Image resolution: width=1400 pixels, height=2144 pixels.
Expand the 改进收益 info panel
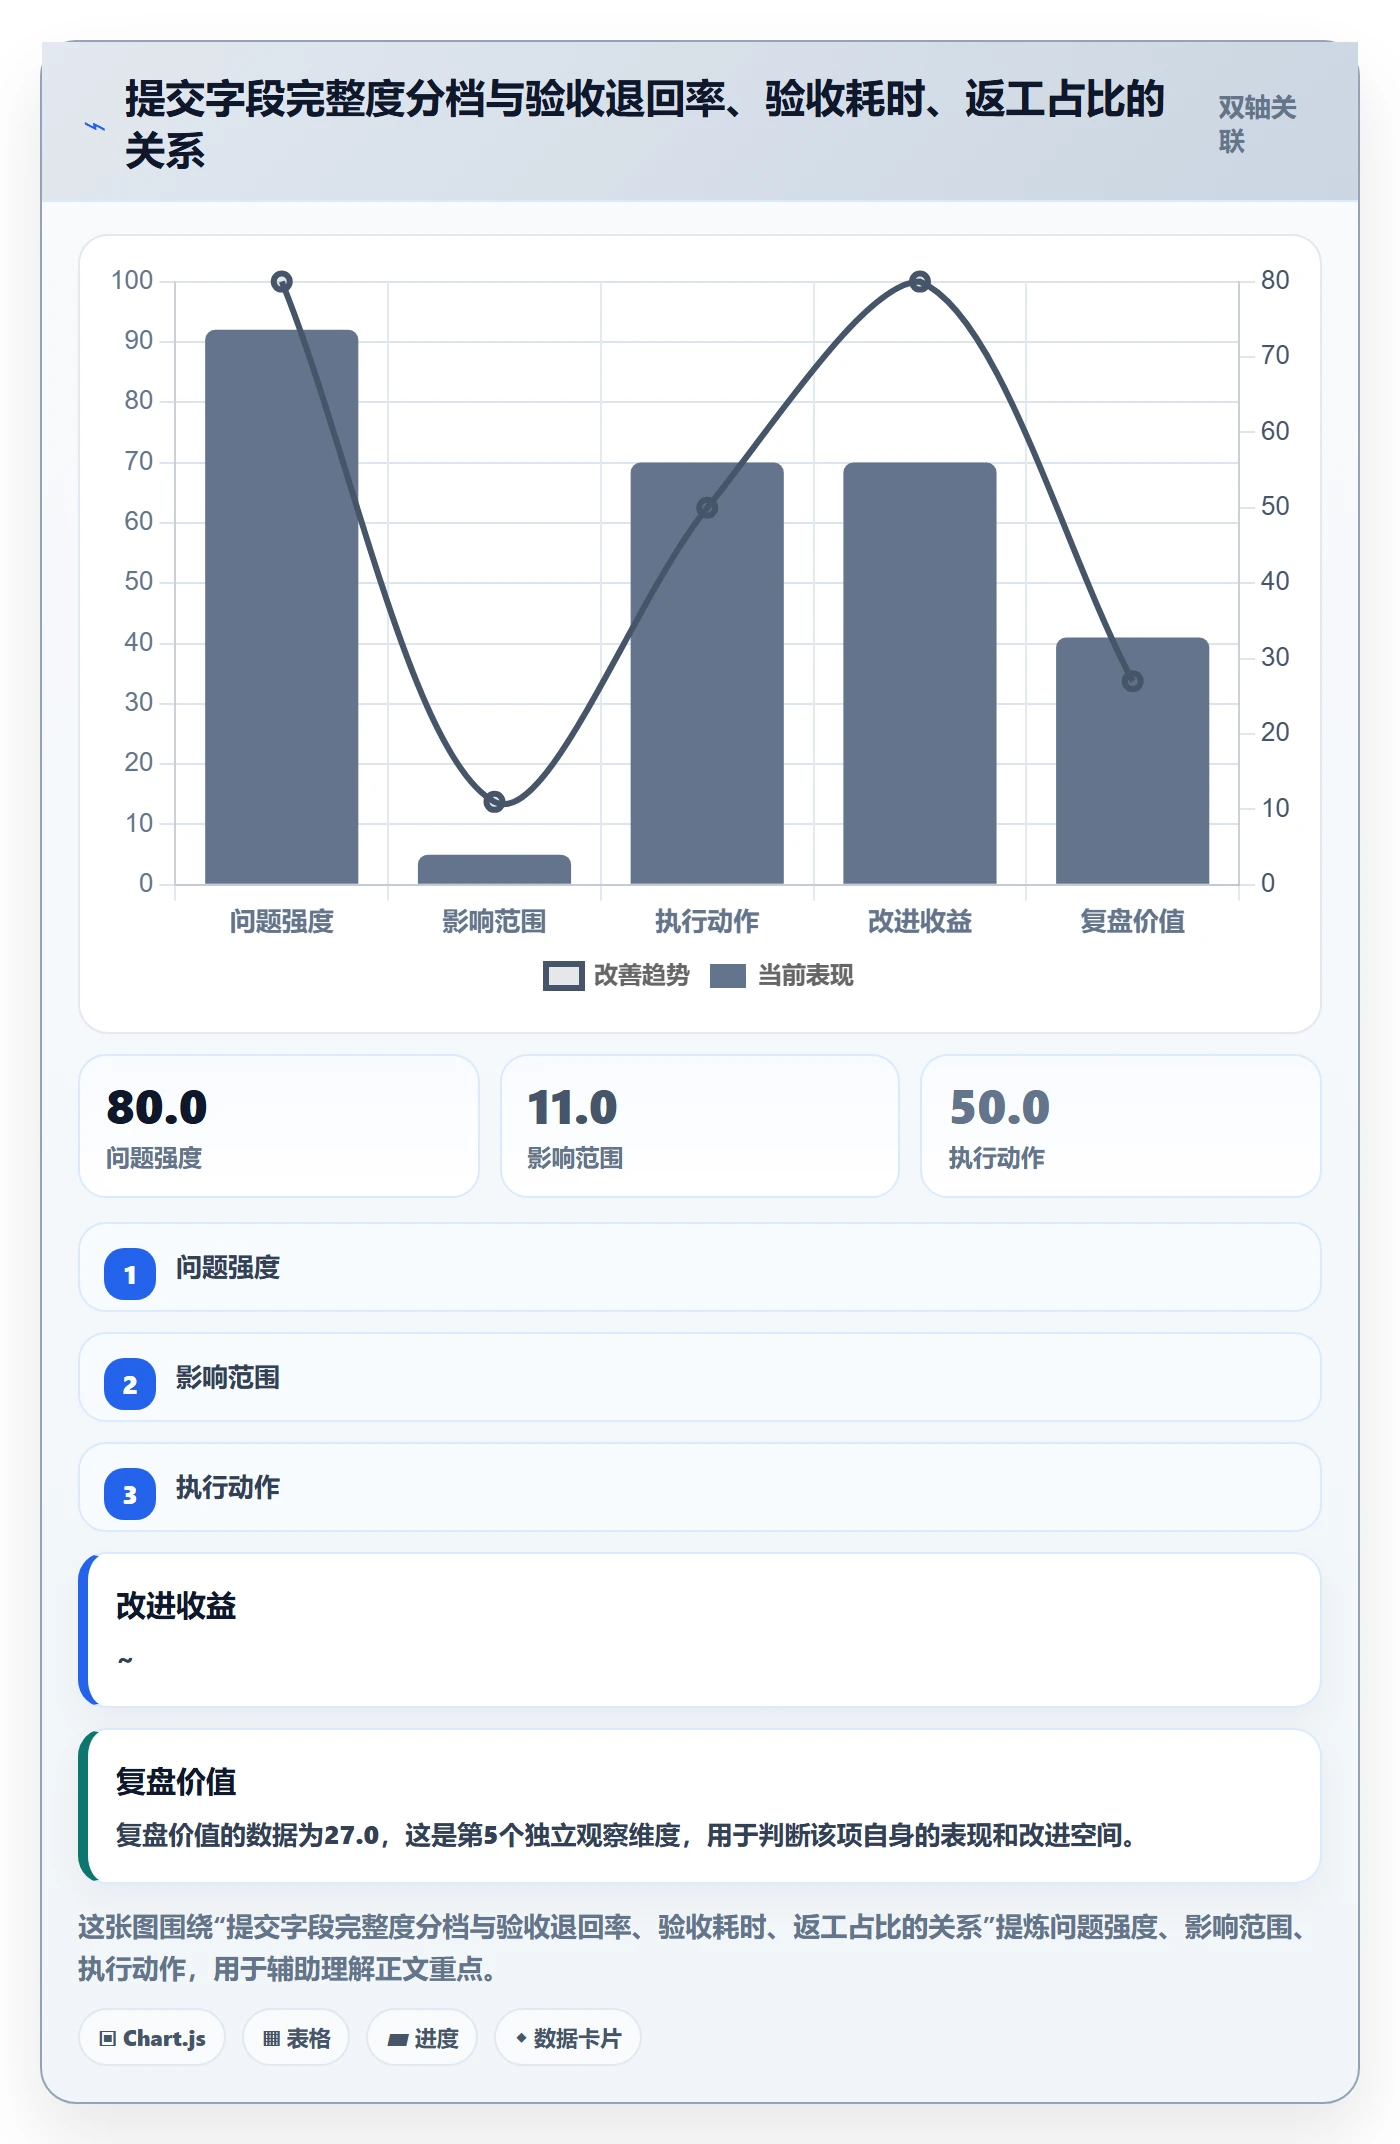click(x=700, y=1630)
